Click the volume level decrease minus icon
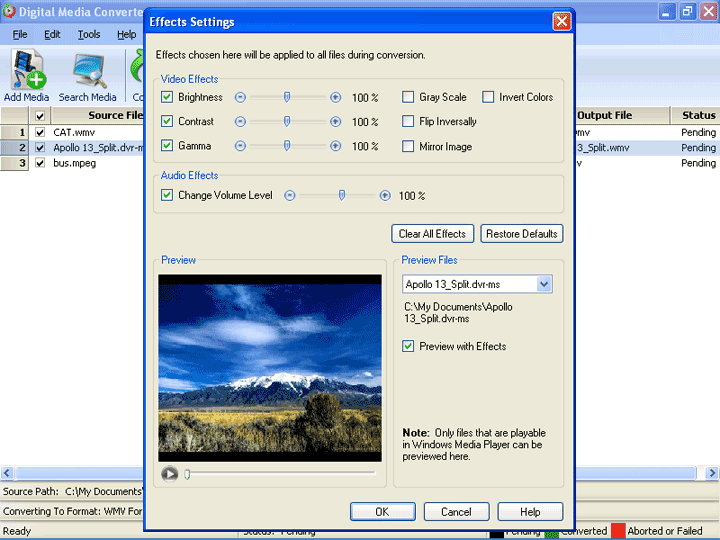The height and width of the screenshot is (540, 720). [x=290, y=196]
